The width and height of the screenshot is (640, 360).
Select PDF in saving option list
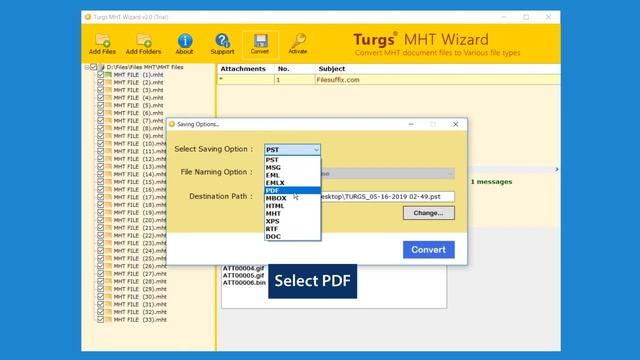pyautogui.click(x=292, y=191)
